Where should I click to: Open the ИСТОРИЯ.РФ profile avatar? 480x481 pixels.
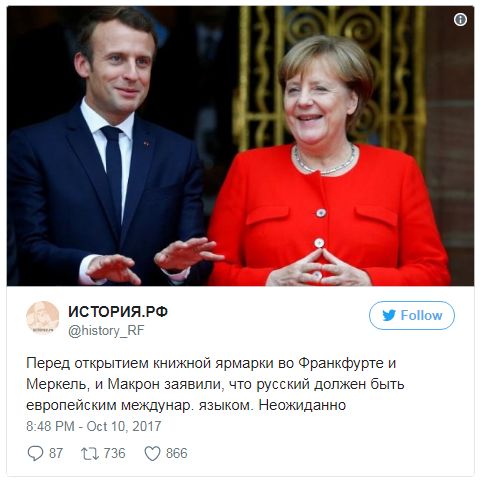pyautogui.click(x=43, y=318)
